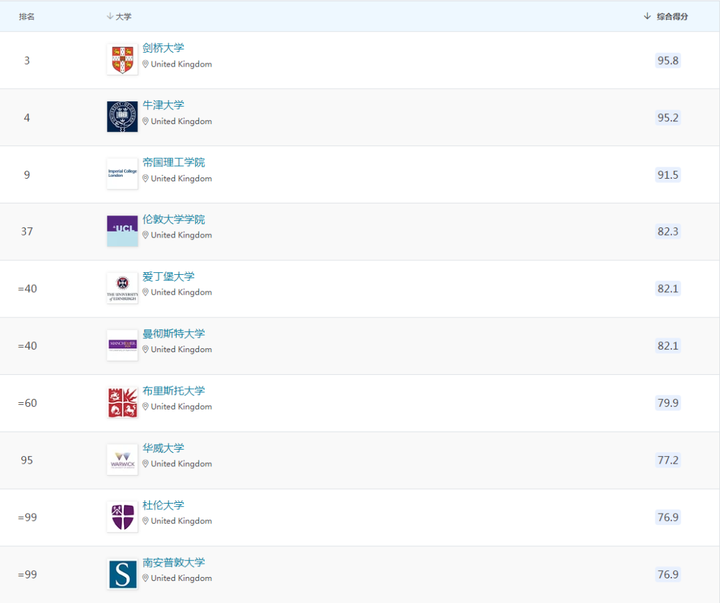Click location pin icon under 牛津大学
This screenshot has height=603, width=720.
coord(146,121)
